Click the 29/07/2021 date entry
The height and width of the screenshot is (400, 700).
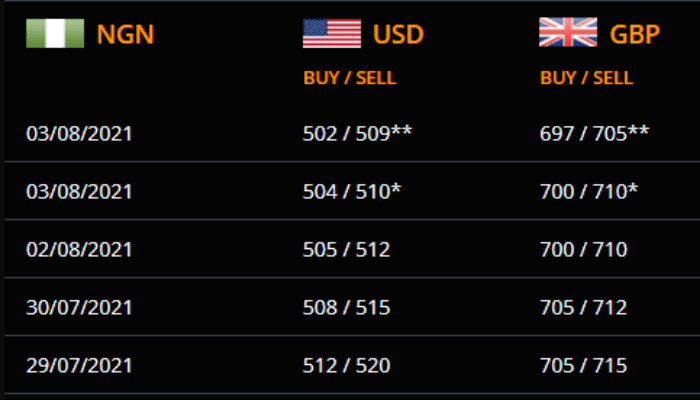tap(79, 364)
